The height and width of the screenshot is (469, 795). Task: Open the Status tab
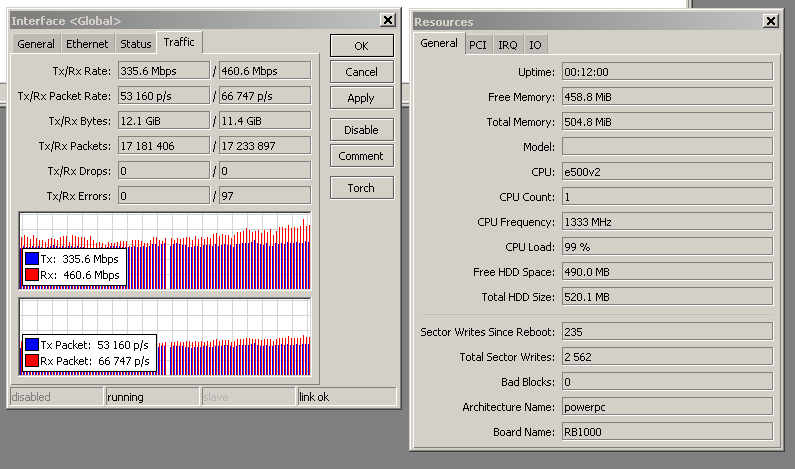click(x=136, y=44)
